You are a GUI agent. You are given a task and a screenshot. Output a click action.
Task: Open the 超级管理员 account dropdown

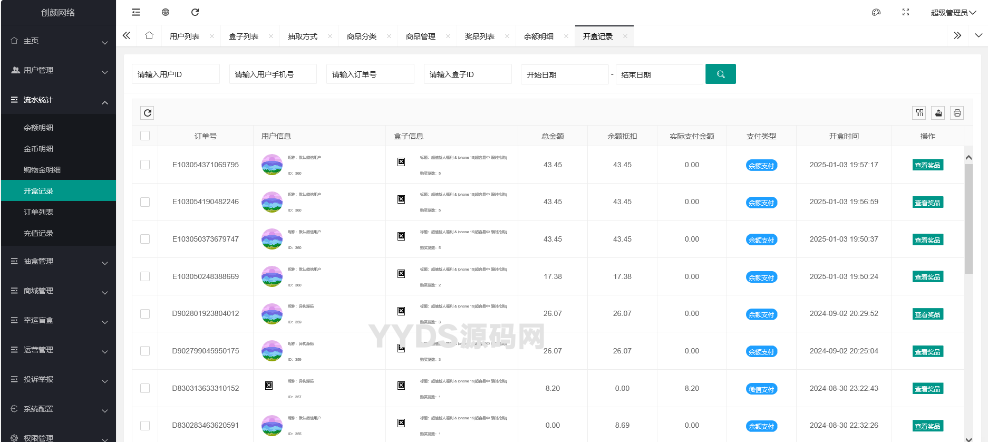953,12
